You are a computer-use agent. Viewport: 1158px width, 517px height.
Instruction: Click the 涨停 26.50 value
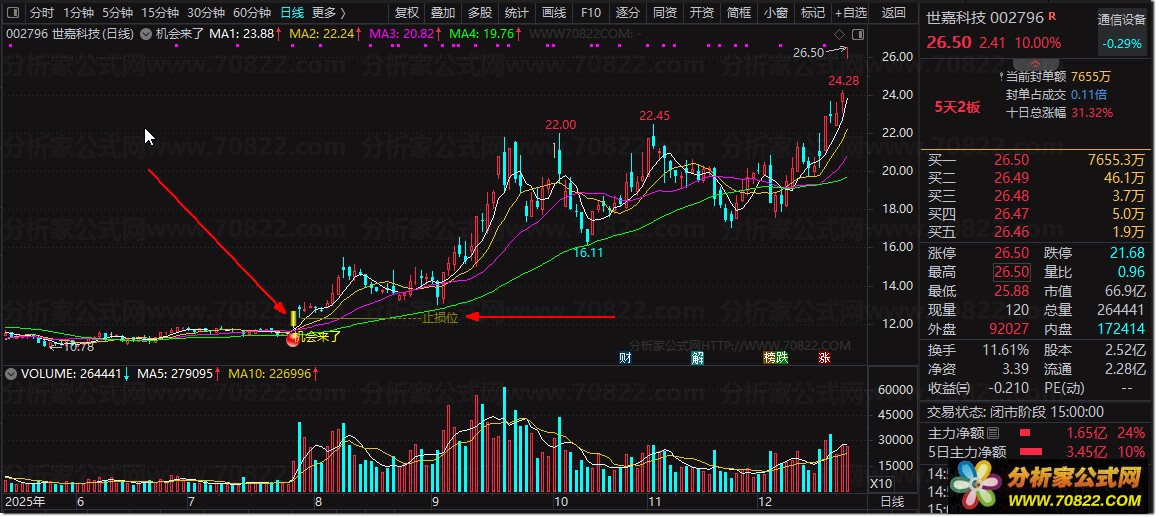tap(1010, 253)
